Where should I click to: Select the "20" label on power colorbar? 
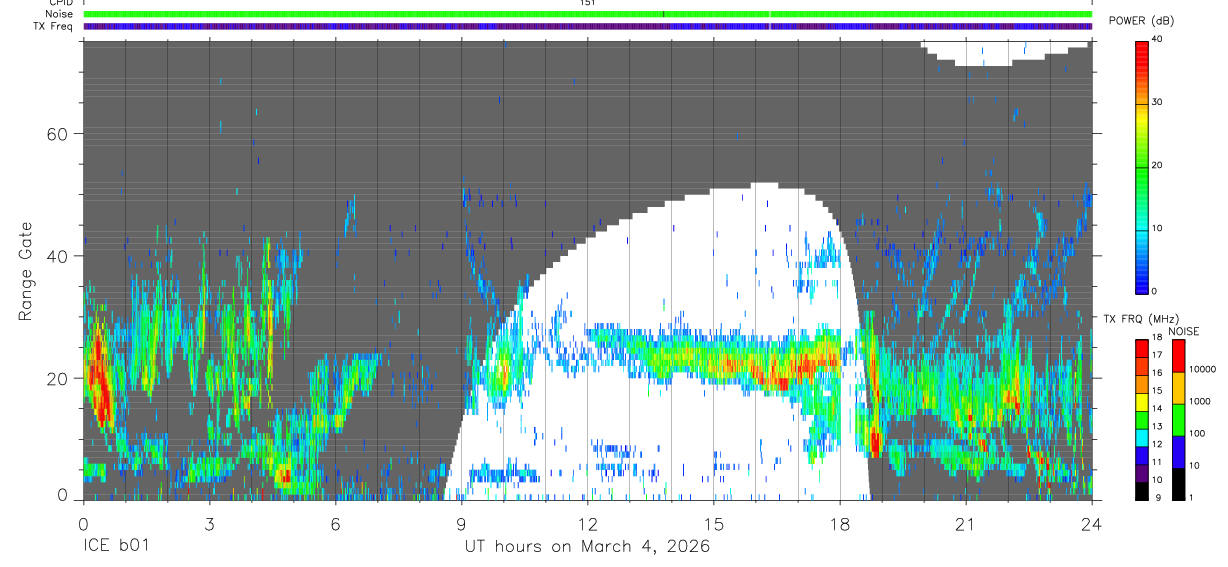(1158, 165)
